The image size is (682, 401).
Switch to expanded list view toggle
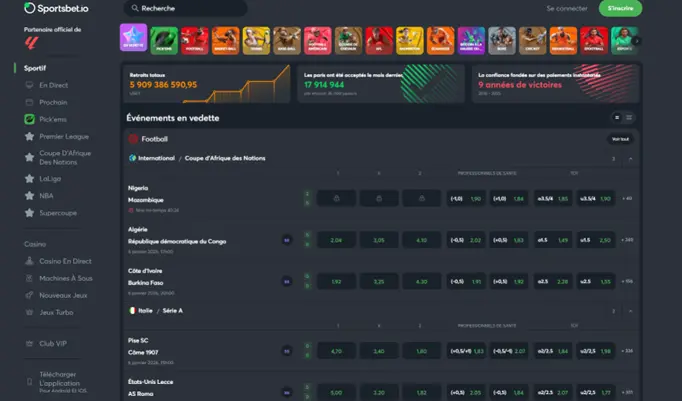[629, 117]
